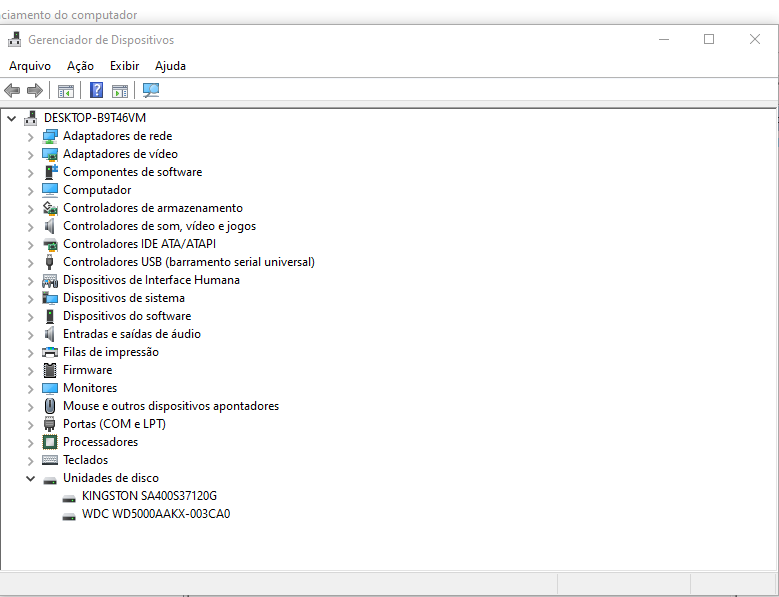Click the mouse icon for dispositivos apontadores
Viewport: 779px width, 597px height.
50,406
